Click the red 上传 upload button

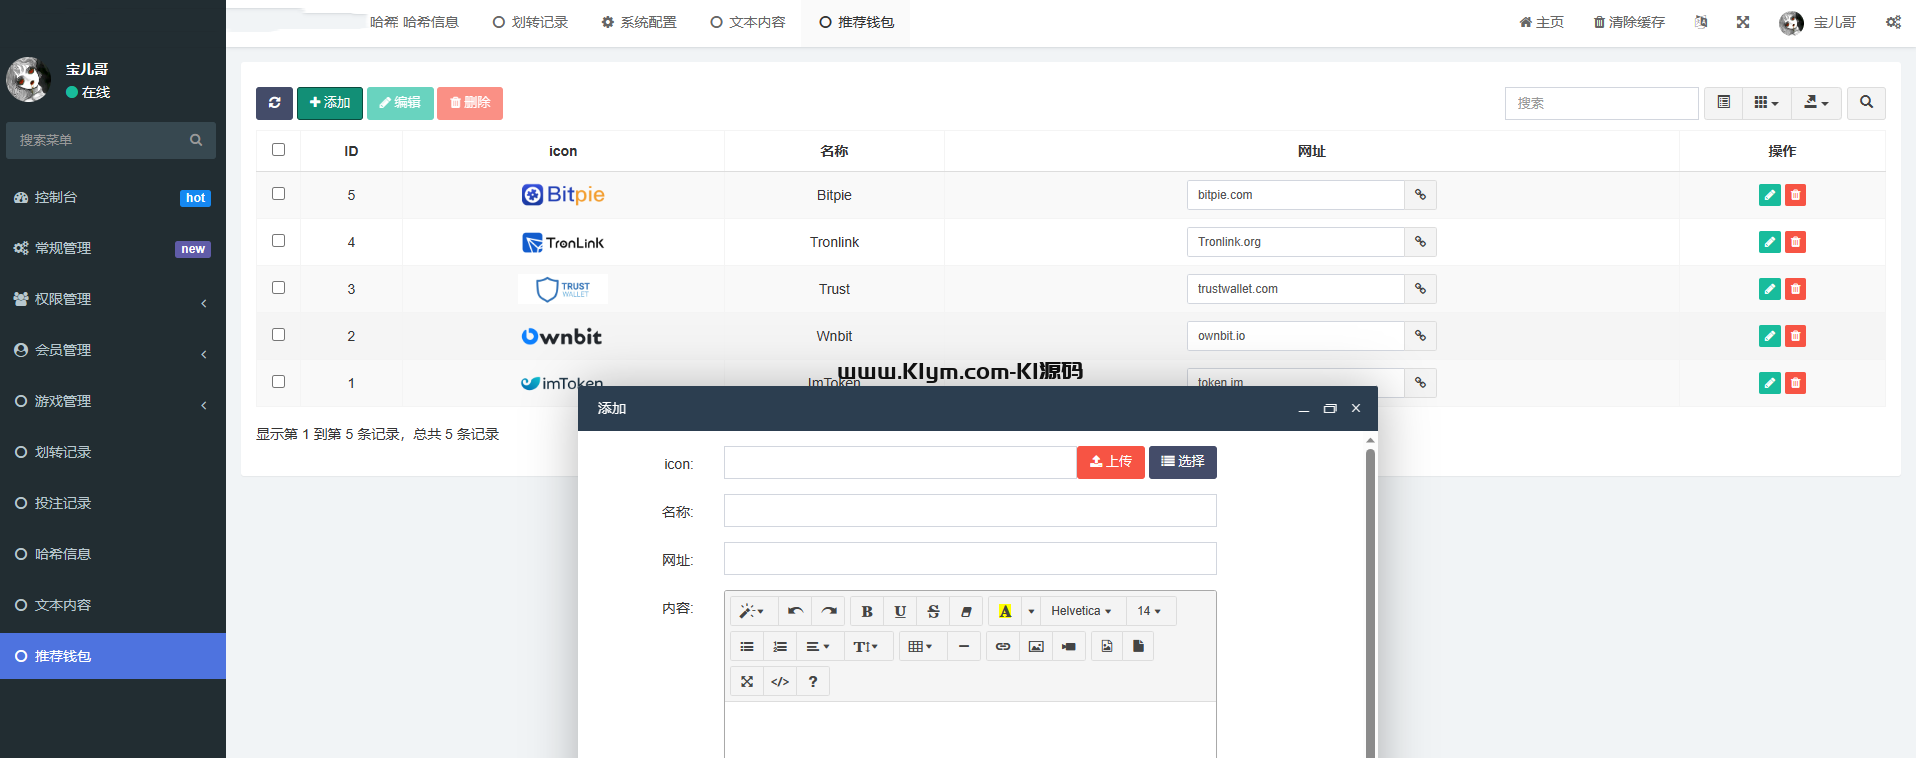click(1110, 462)
